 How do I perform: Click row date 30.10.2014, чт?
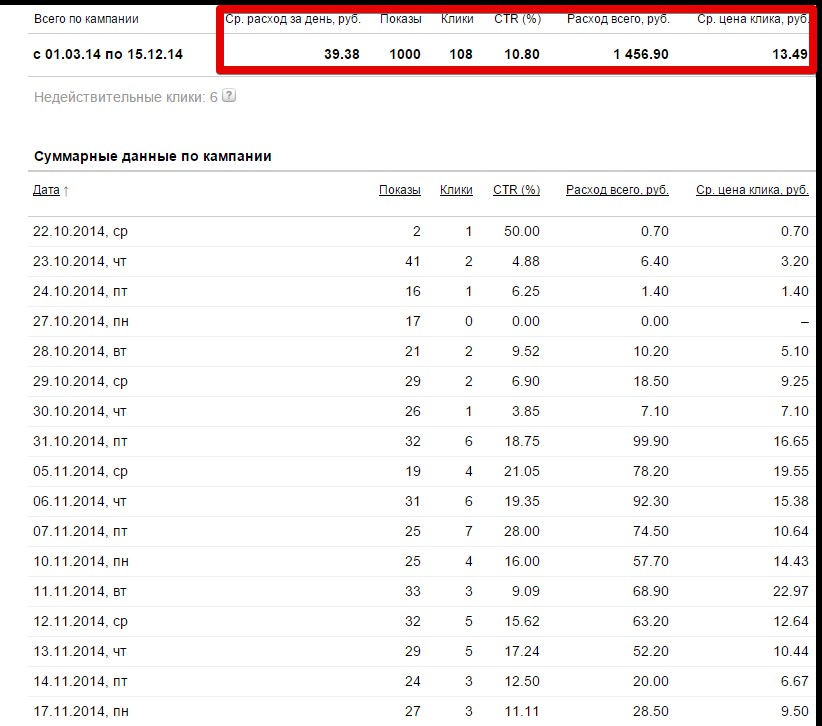tap(80, 411)
